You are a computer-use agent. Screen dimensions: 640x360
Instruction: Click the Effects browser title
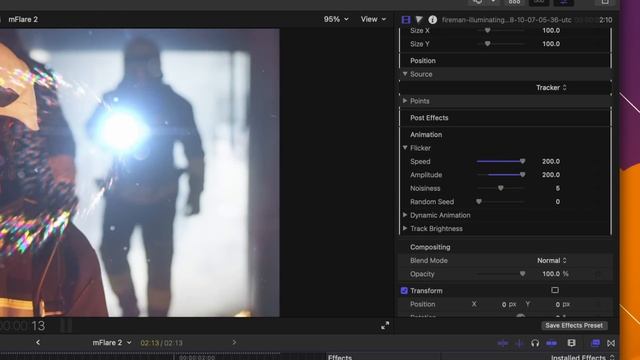point(340,357)
